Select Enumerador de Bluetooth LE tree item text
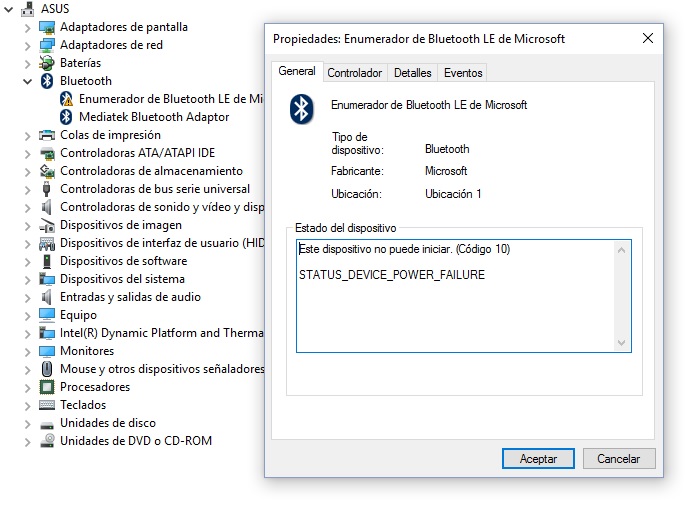The image size is (687, 523). (170, 99)
